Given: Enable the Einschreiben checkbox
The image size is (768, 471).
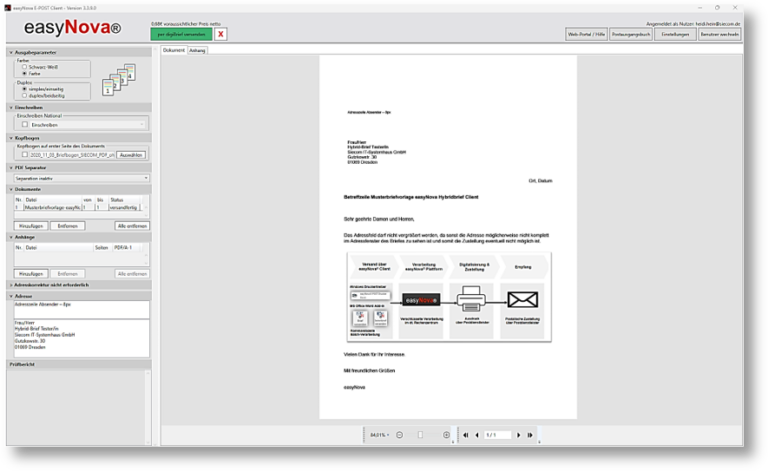Looking at the screenshot, I should 25,125.
